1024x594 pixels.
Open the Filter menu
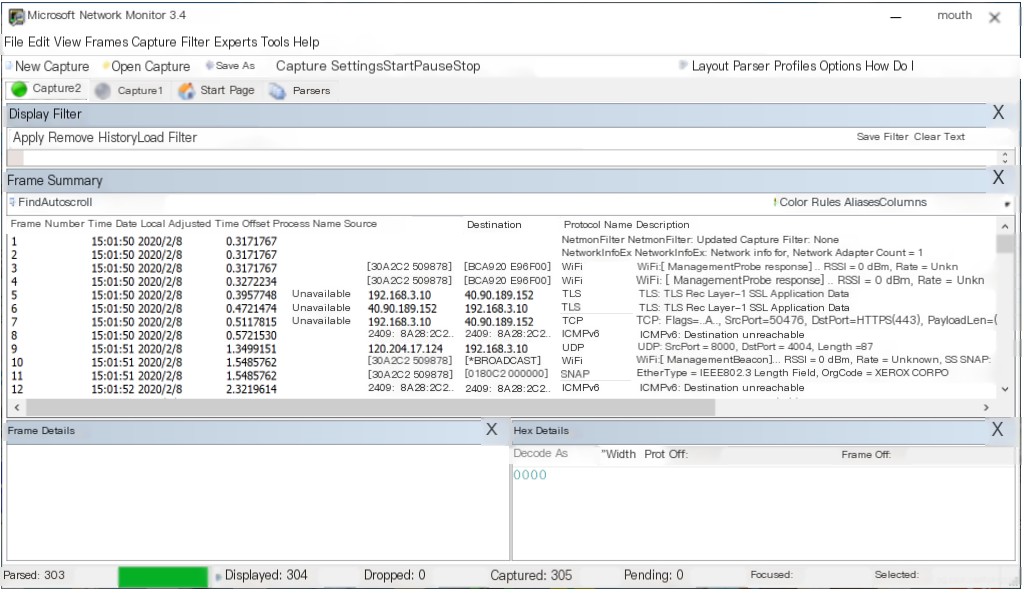195,42
